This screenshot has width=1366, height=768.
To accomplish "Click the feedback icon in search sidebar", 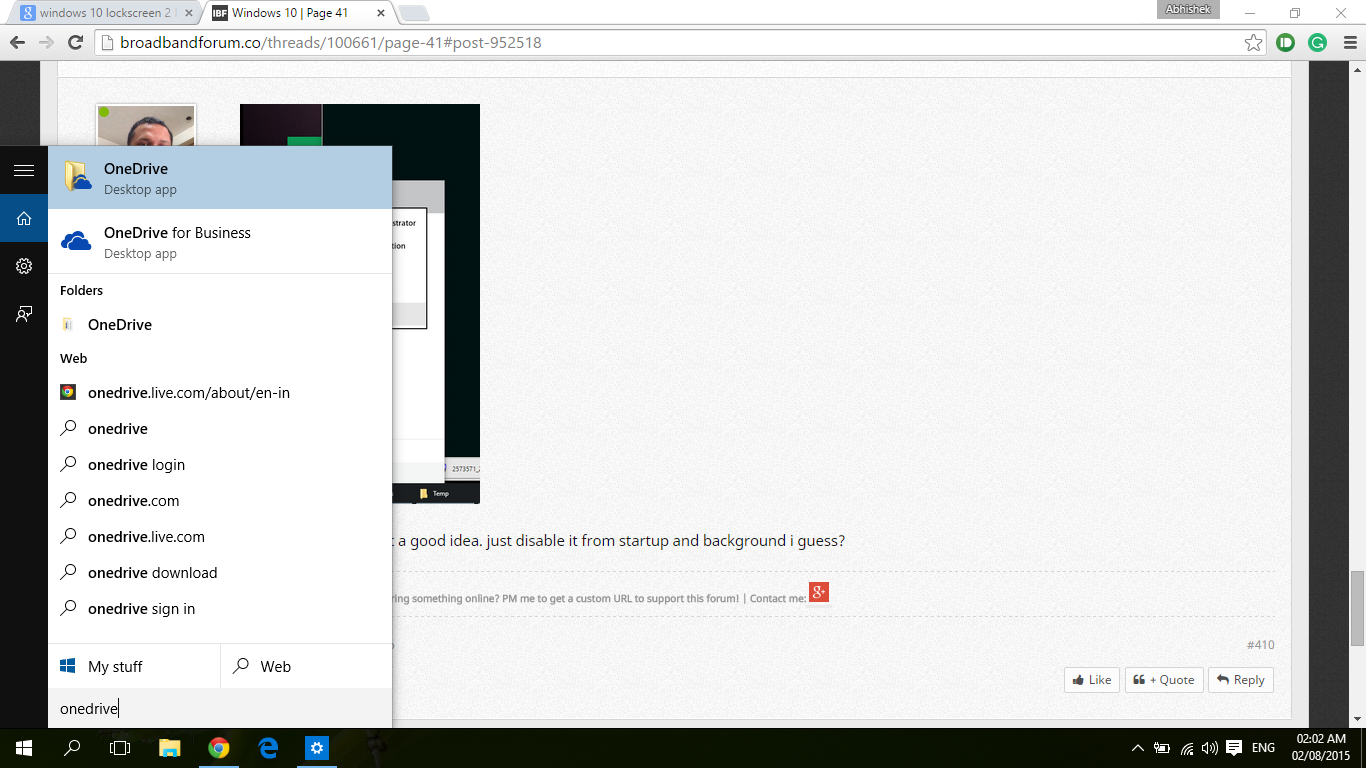I will coord(24,314).
